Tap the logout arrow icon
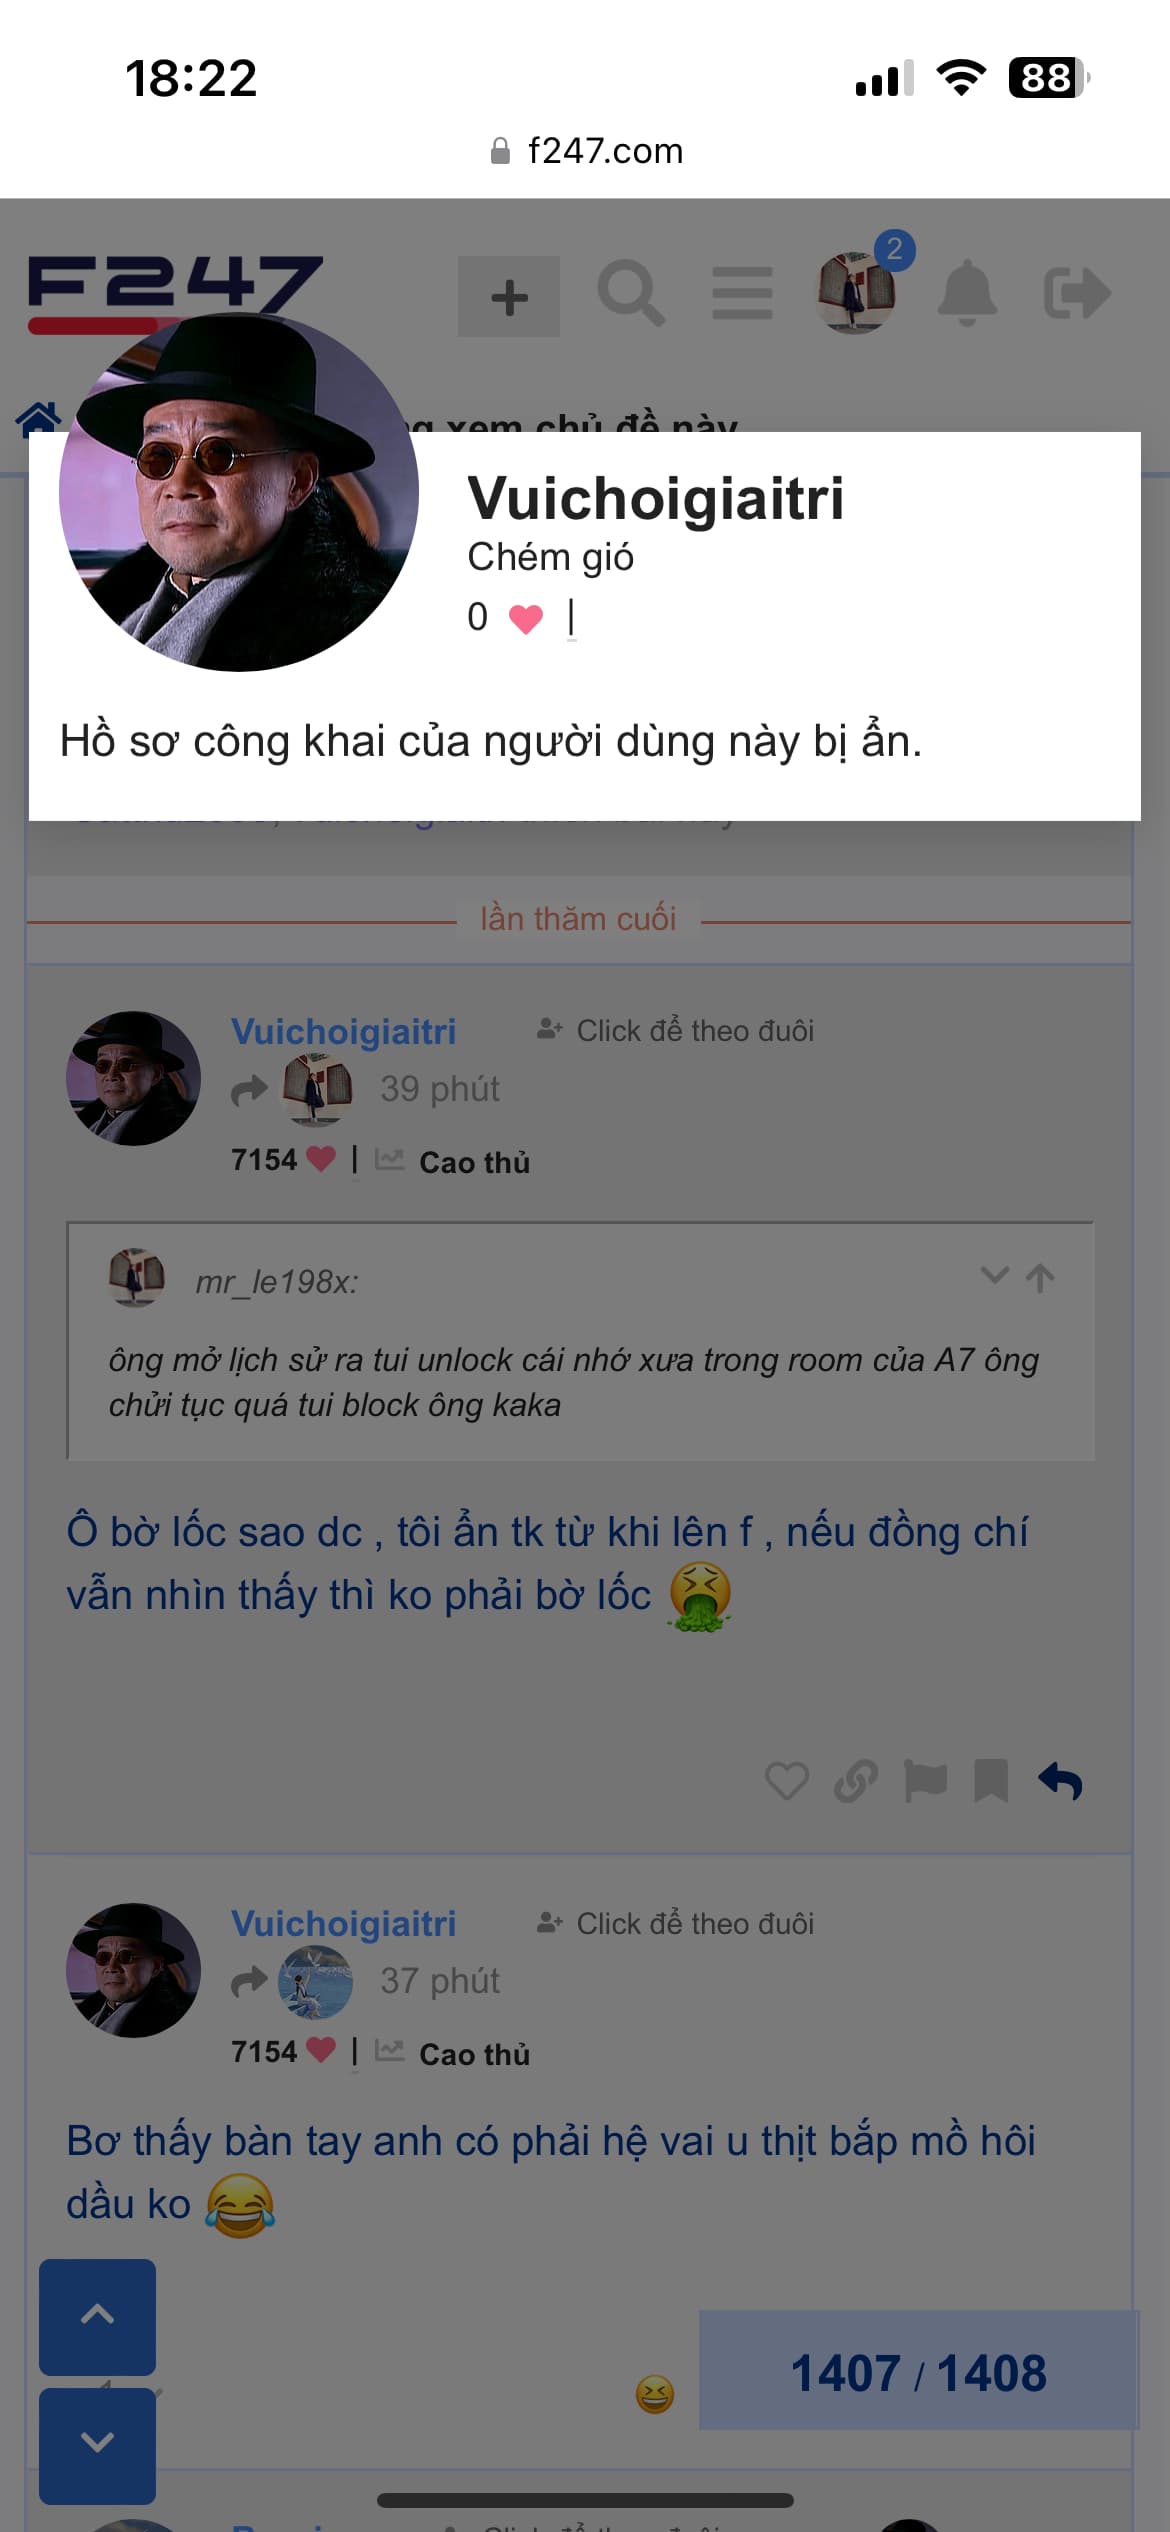 click(x=1077, y=293)
